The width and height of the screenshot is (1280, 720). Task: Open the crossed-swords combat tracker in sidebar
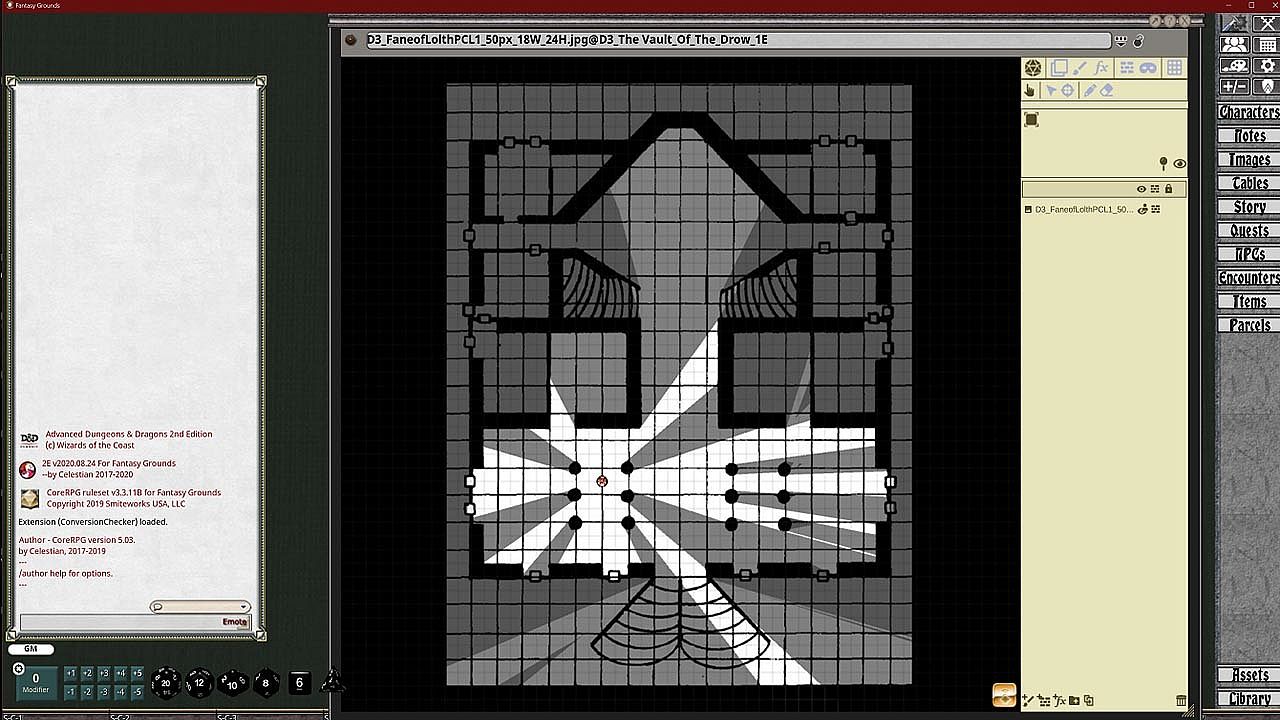[1266, 24]
